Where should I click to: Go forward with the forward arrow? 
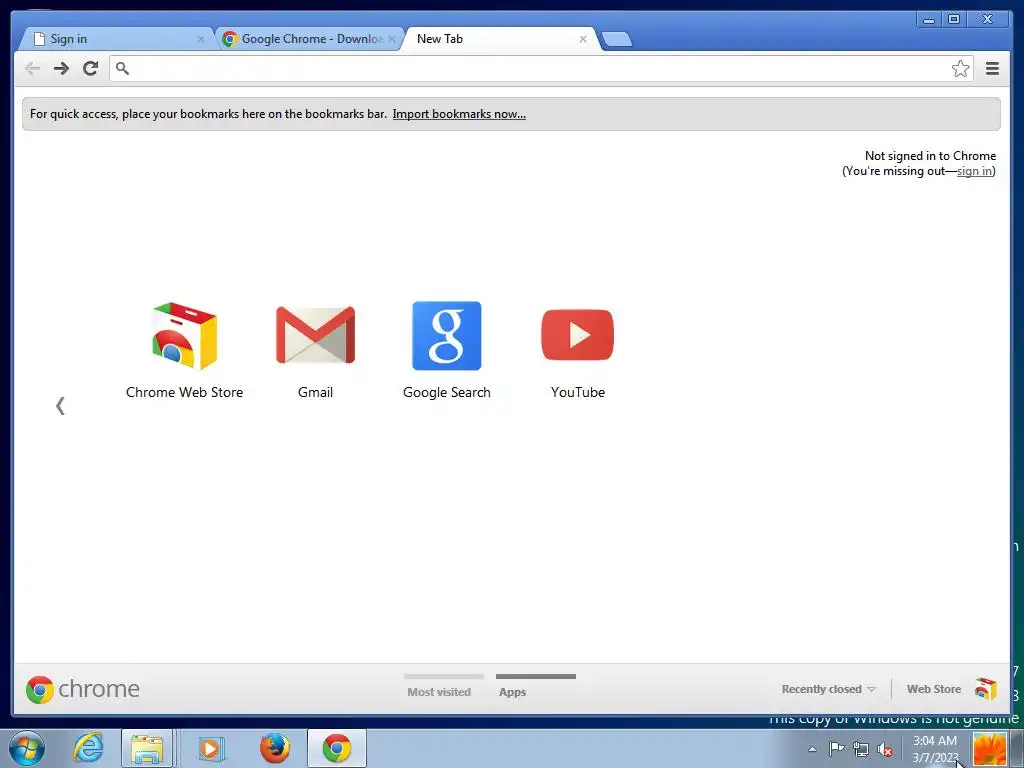(x=61, y=68)
